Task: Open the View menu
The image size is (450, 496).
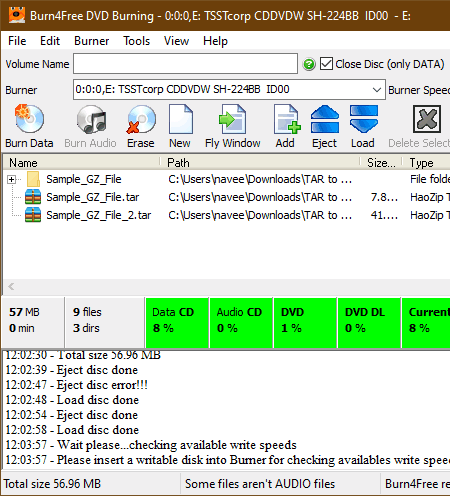Action: click(176, 41)
